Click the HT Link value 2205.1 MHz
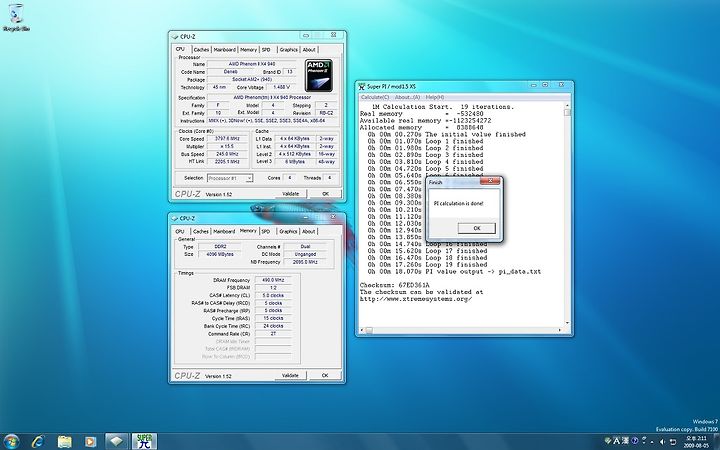720x450 pixels. pos(227,162)
